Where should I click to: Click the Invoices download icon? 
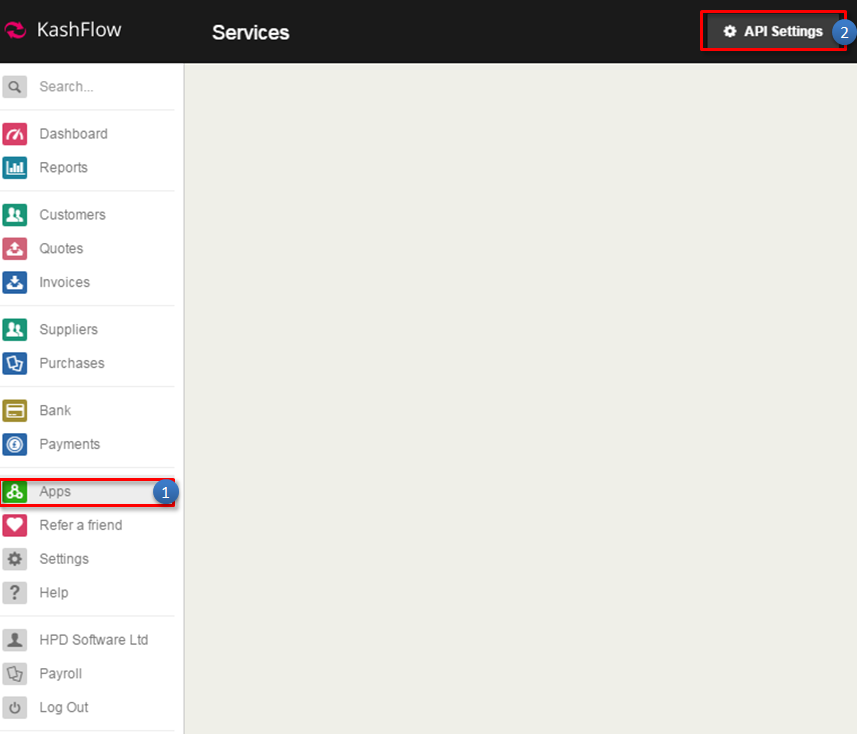point(15,283)
